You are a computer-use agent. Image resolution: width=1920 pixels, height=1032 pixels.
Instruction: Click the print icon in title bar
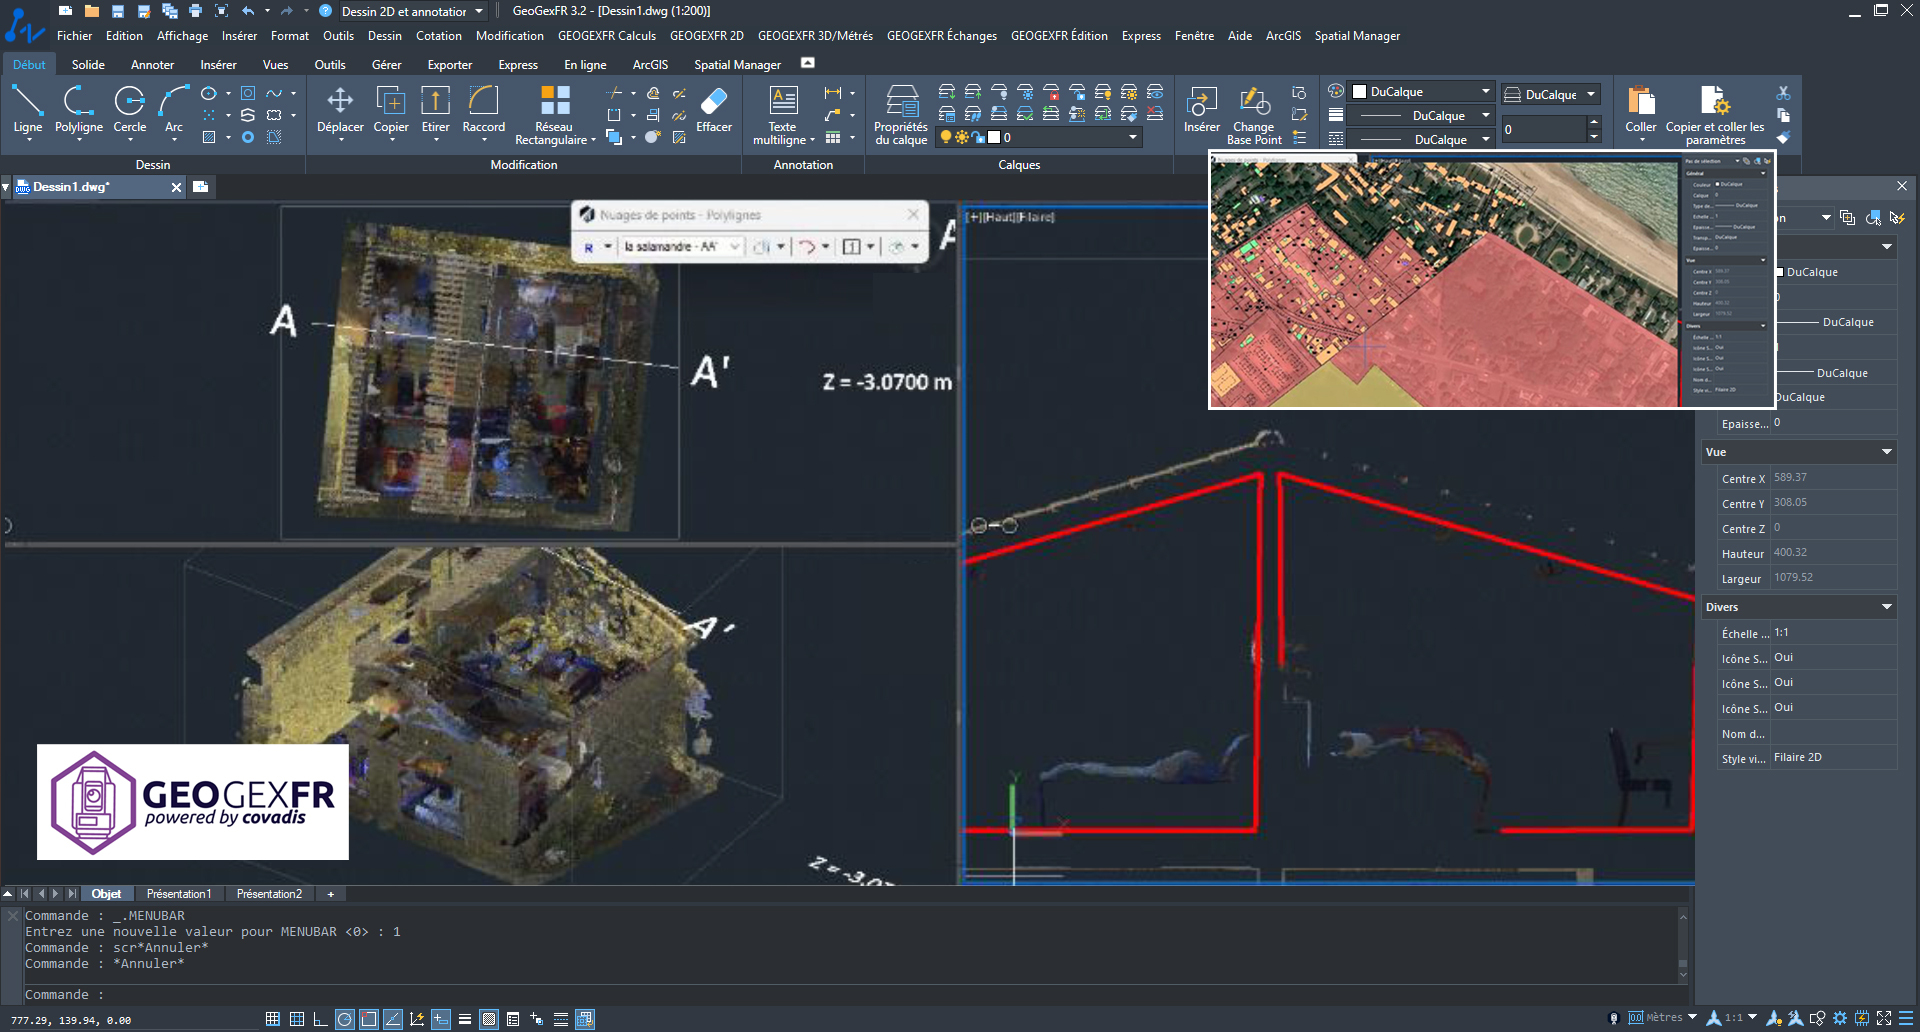click(x=195, y=11)
